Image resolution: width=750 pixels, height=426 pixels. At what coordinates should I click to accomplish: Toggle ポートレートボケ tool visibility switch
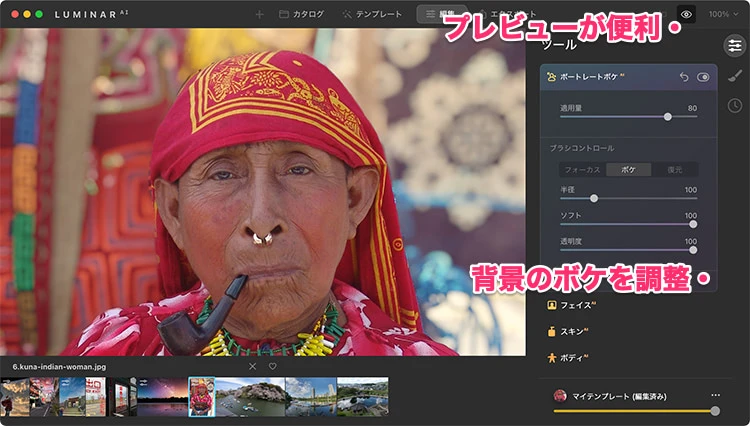tap(703, 76)
